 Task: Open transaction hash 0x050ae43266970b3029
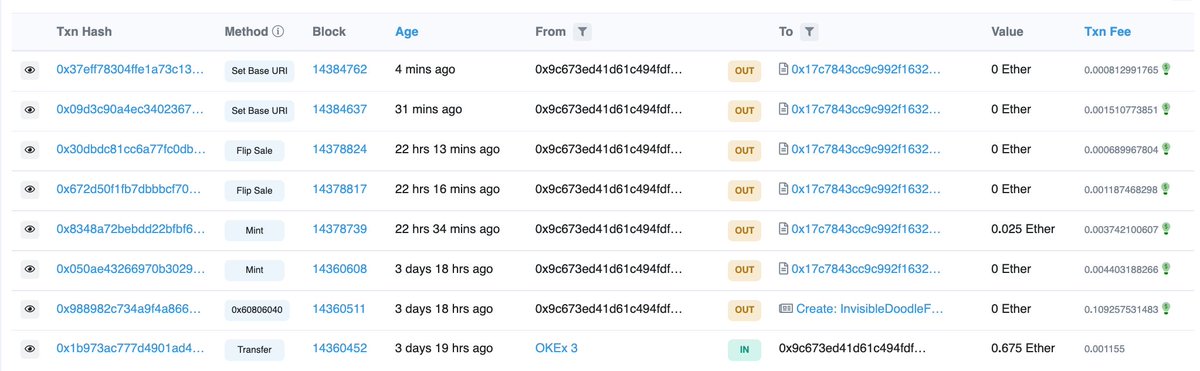click(130, 269)
